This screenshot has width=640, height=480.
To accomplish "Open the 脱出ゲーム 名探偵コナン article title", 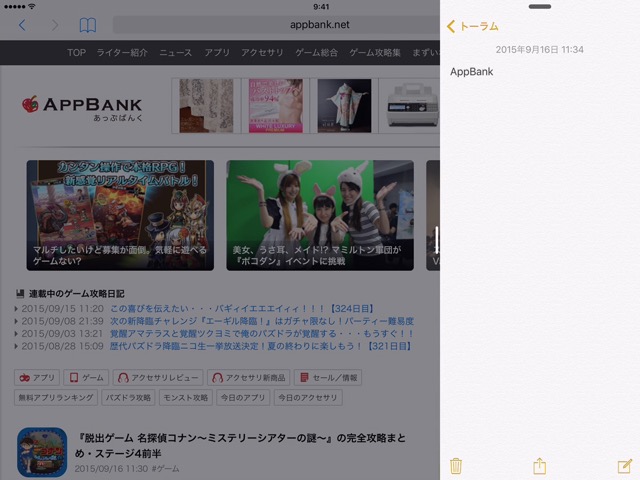I will [x=241, y=446].
